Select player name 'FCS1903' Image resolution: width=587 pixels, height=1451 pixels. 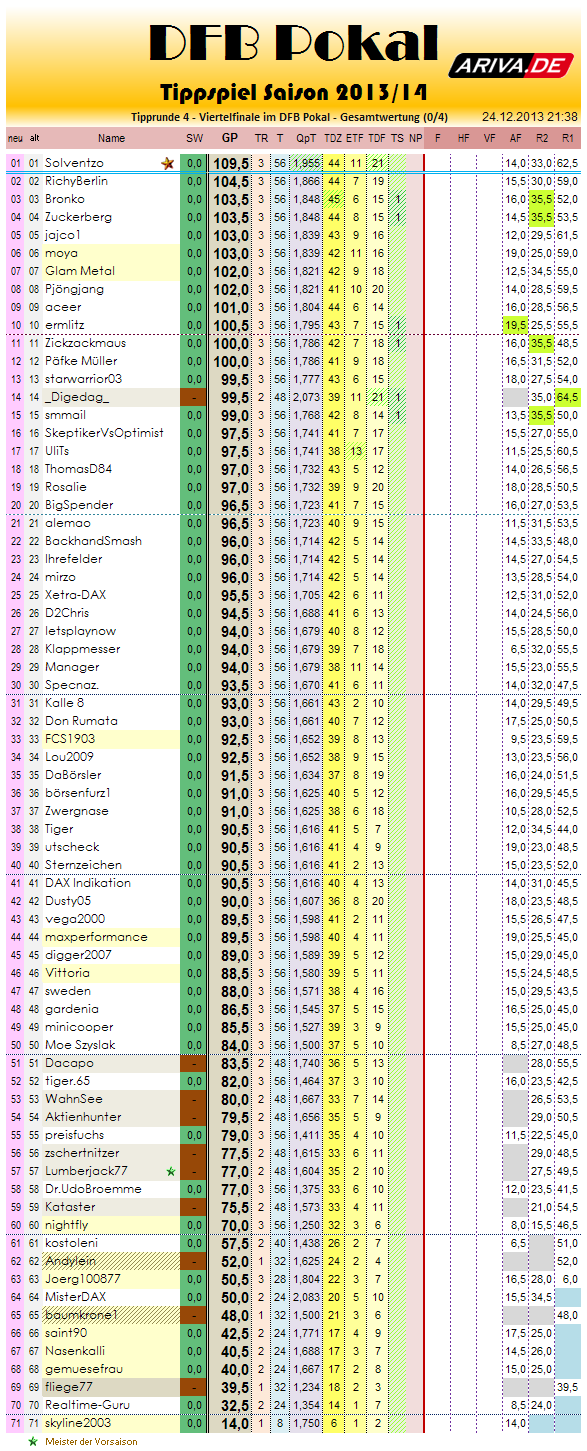(72, 739)
